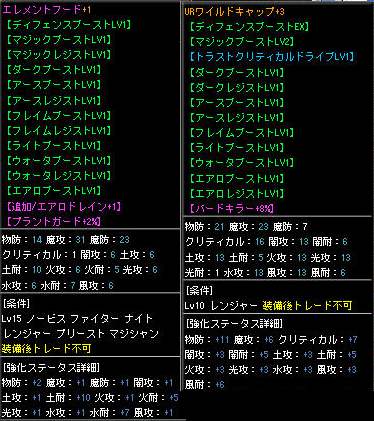The width and height of the screenshot is (374, 421).
Task: Click [強化ステータス詳細] header in エレメントフード panel
Action: [x=51, y=368]
